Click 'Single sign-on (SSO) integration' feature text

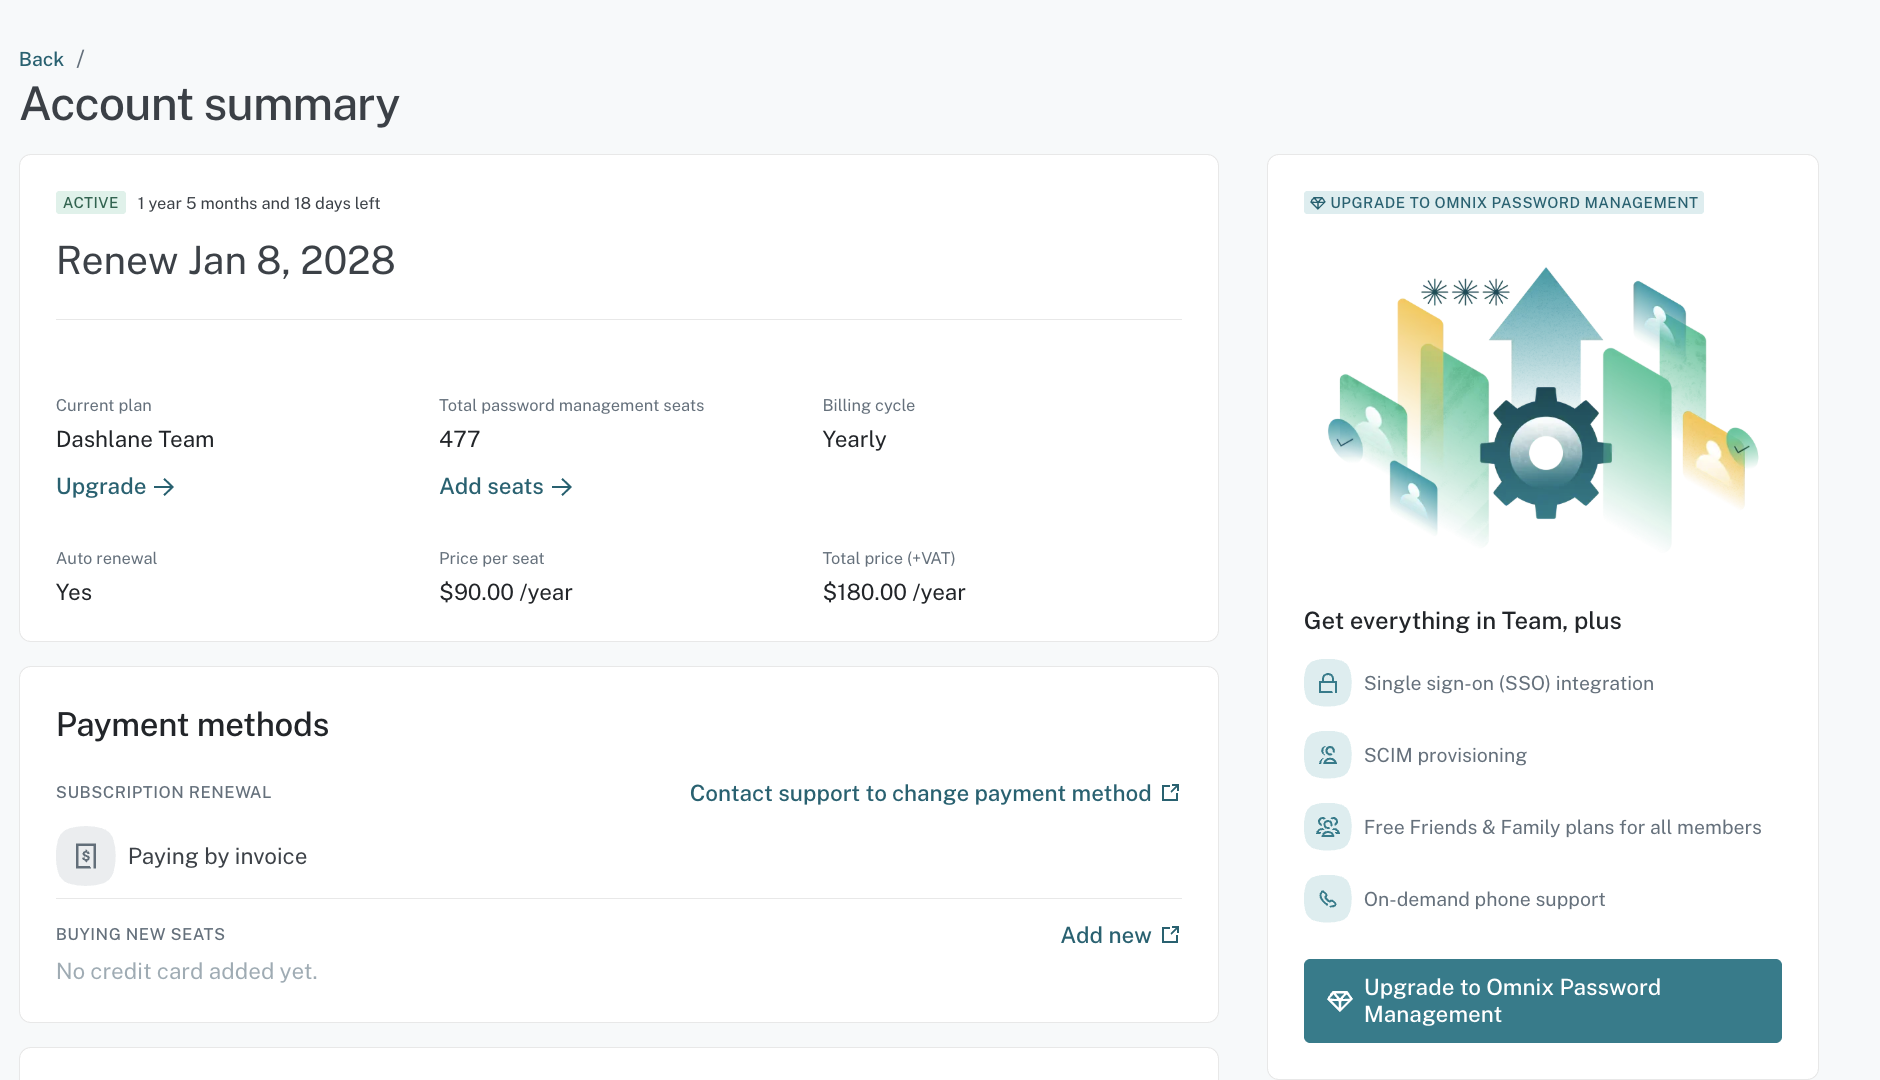pos(1509,683)
